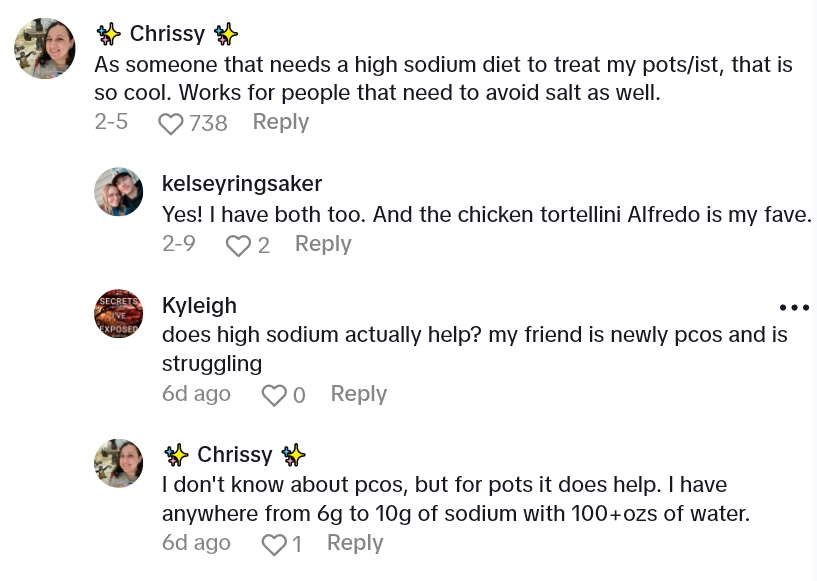817x581 pixels.
Task: Open Kyleigh's profile avatar
Action: pos(119,314)
